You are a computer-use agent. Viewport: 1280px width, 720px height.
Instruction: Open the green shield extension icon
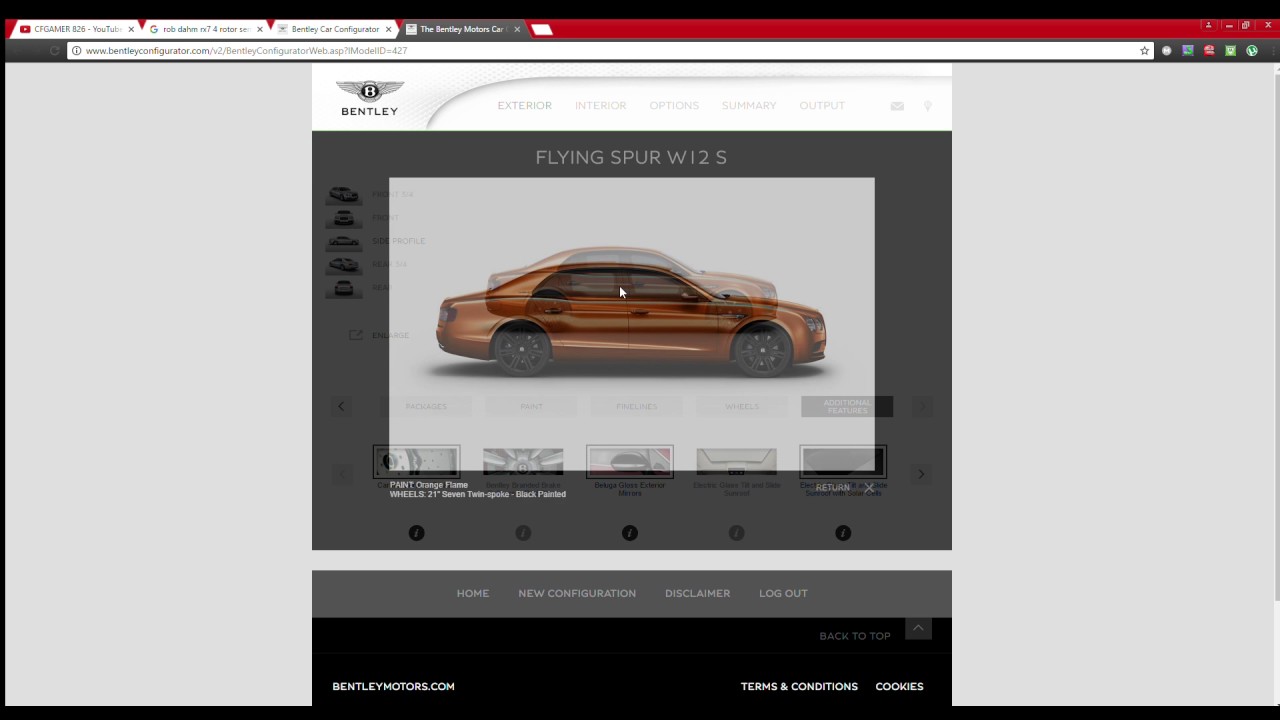click(1230, 51)
